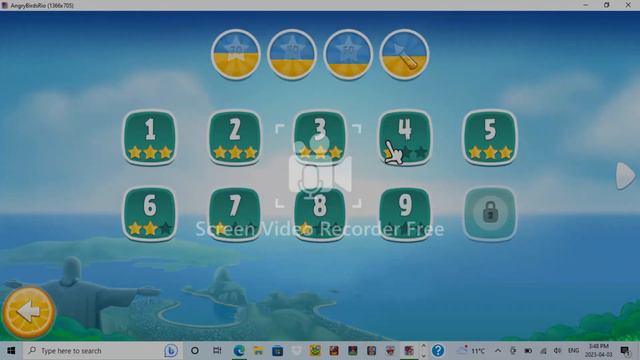This screenshot has height=360, width=640.
Task: Return with the orange back arrow
Action: pyautogui.click(x=29, y=312)
